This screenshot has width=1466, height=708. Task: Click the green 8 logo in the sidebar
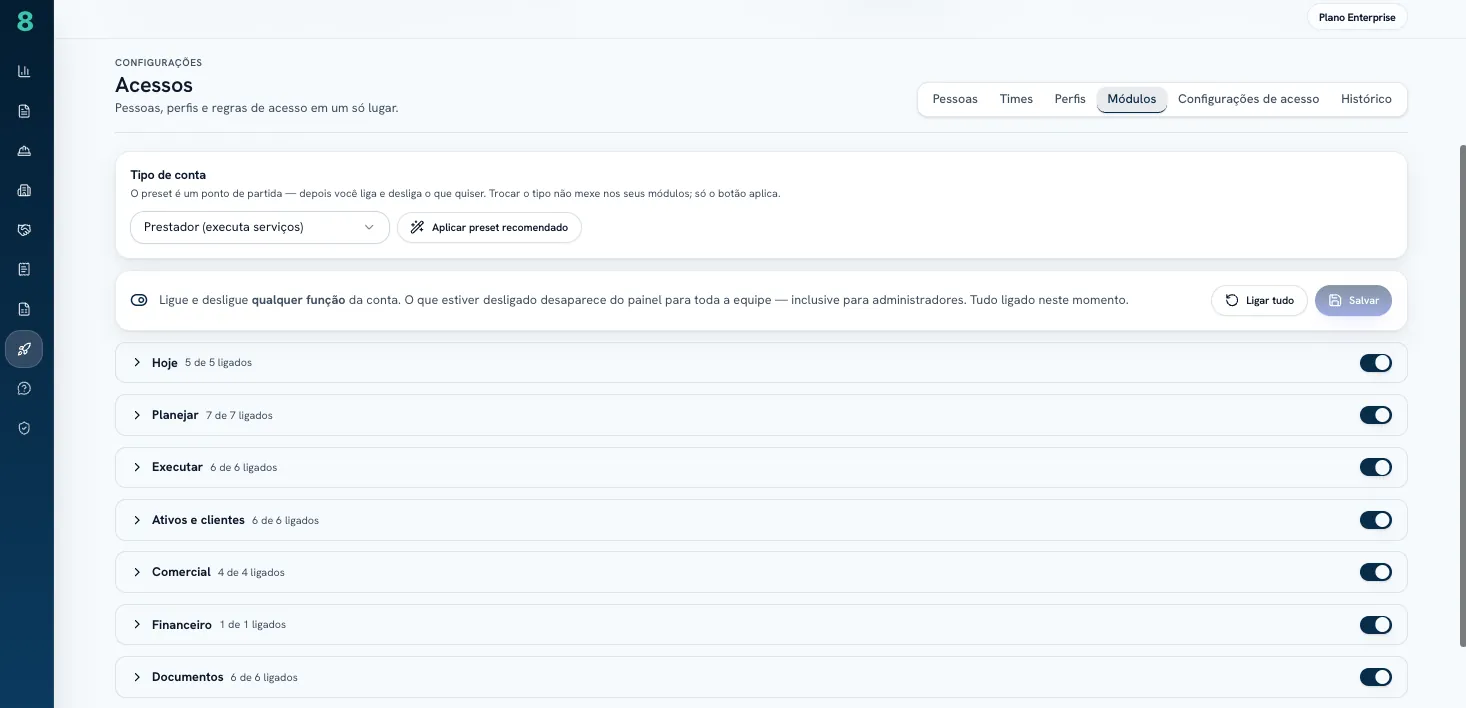click(x=25, y=21)
